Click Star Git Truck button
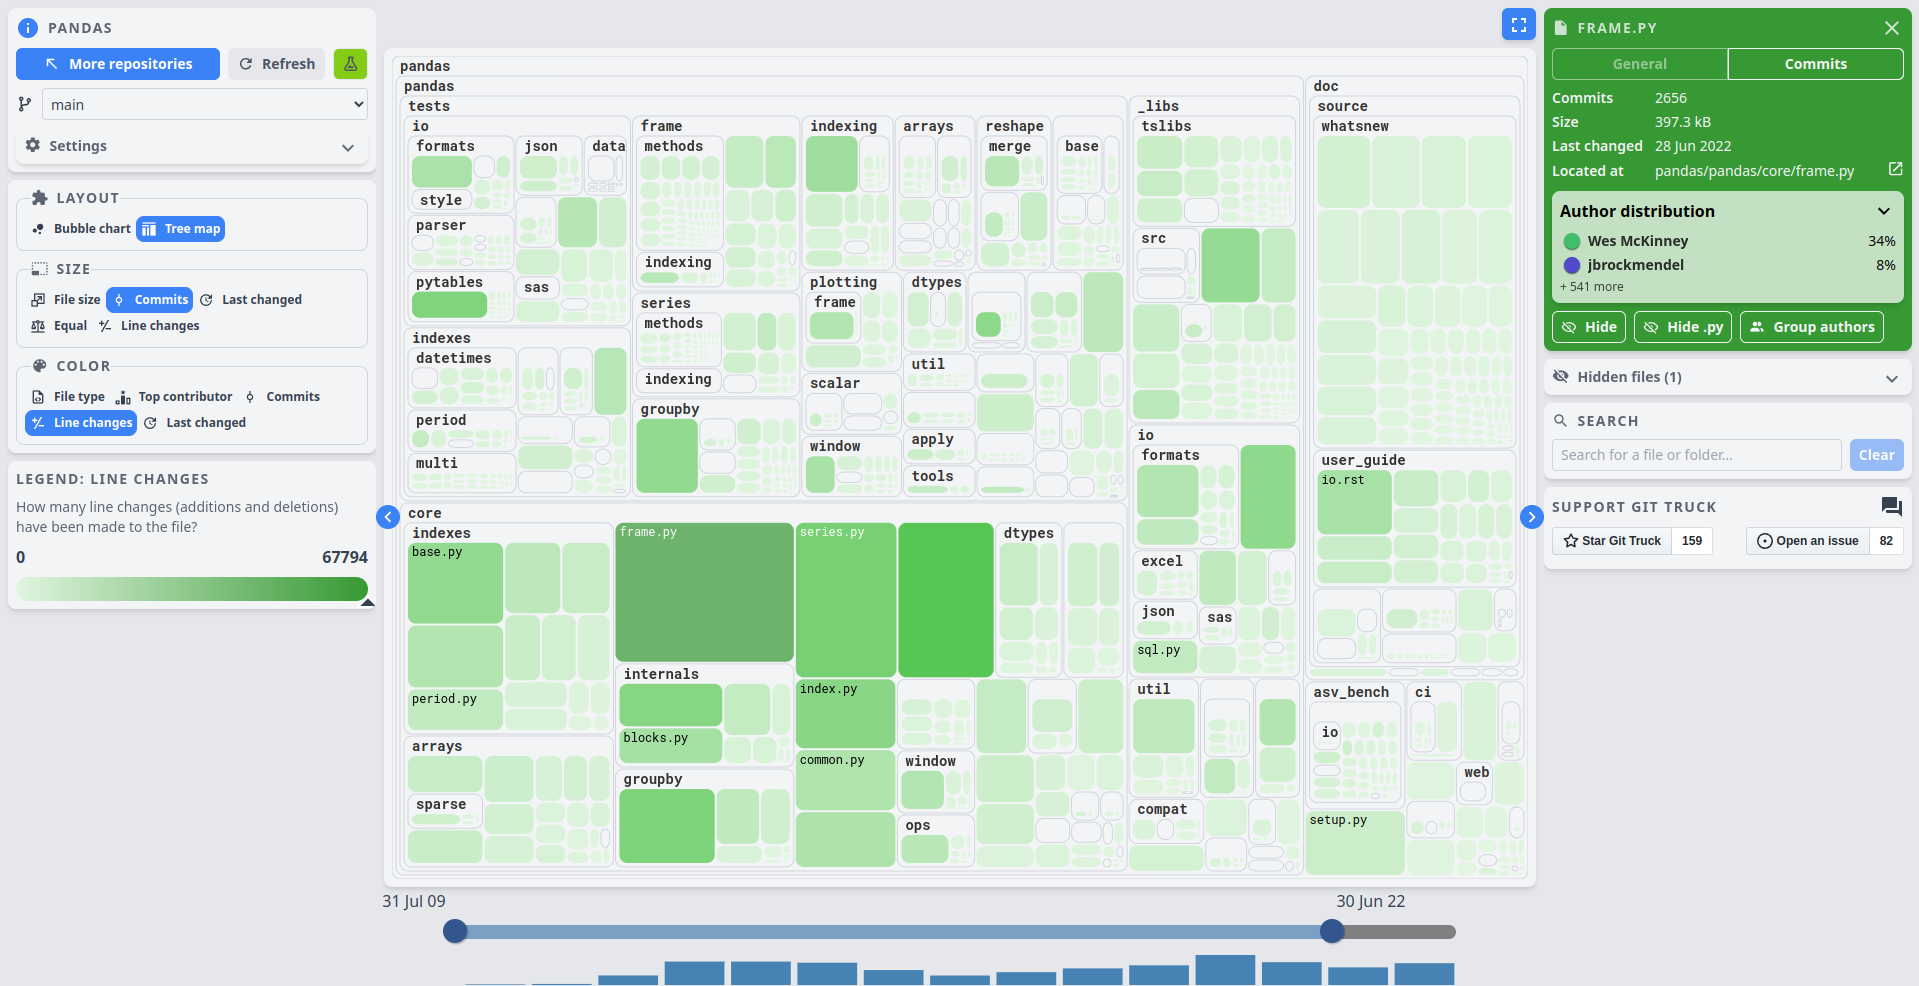Screen dimensions: 1919x986 1611,541
